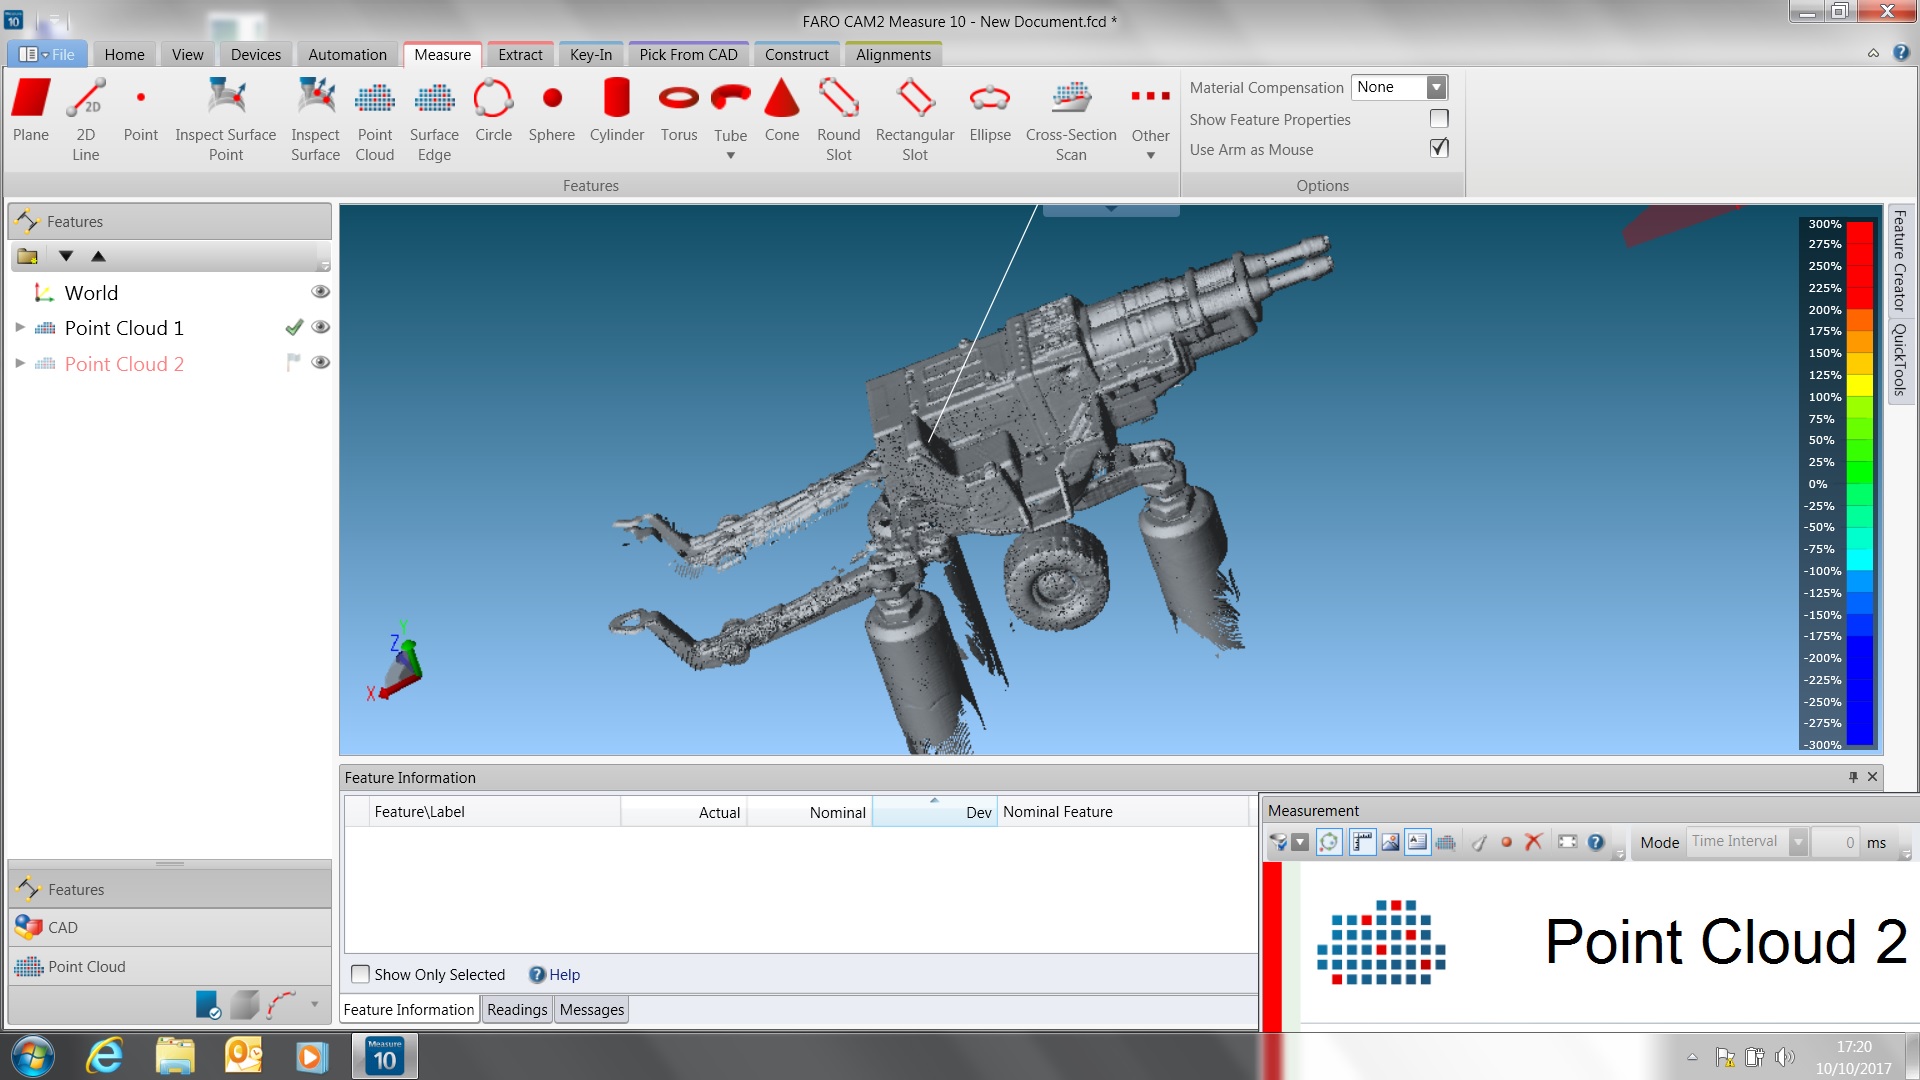
Task: Pick the Rectangular Slot tool
Action: tap(915, 119)
